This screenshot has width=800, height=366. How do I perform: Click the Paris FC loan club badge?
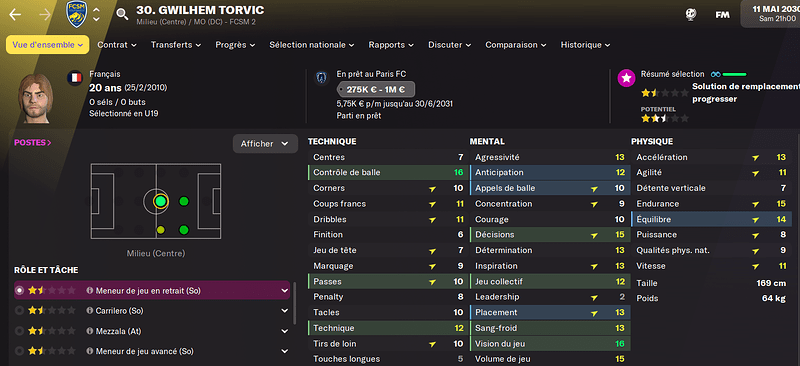[321, 79]
